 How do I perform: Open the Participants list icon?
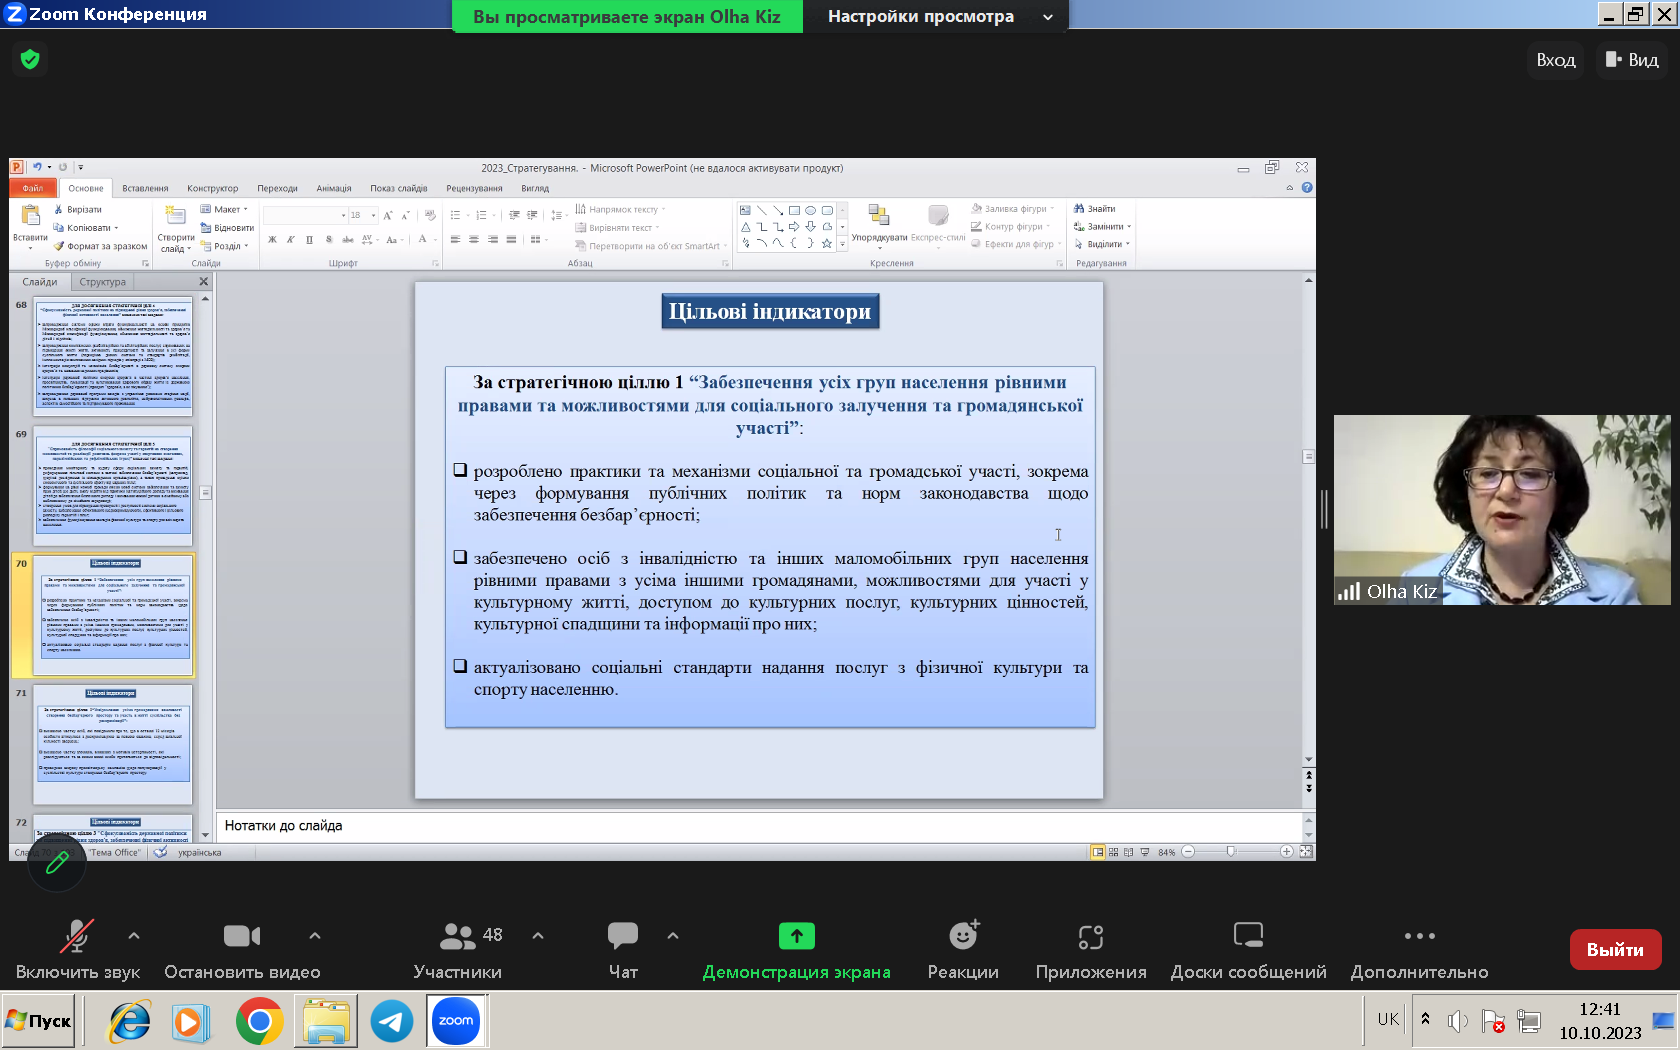tap(458, 936)
